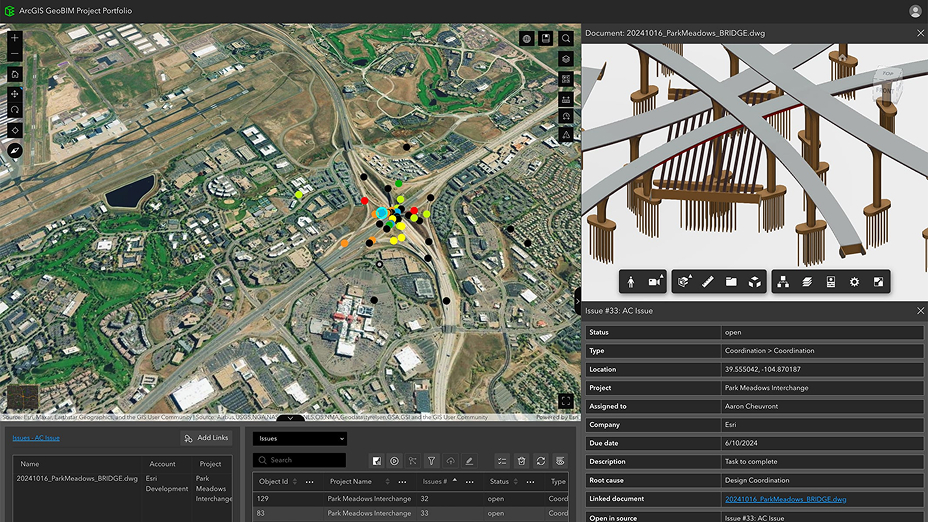Close the document viewer panel
Screen dimensions: 928x523
pos(920,34)
